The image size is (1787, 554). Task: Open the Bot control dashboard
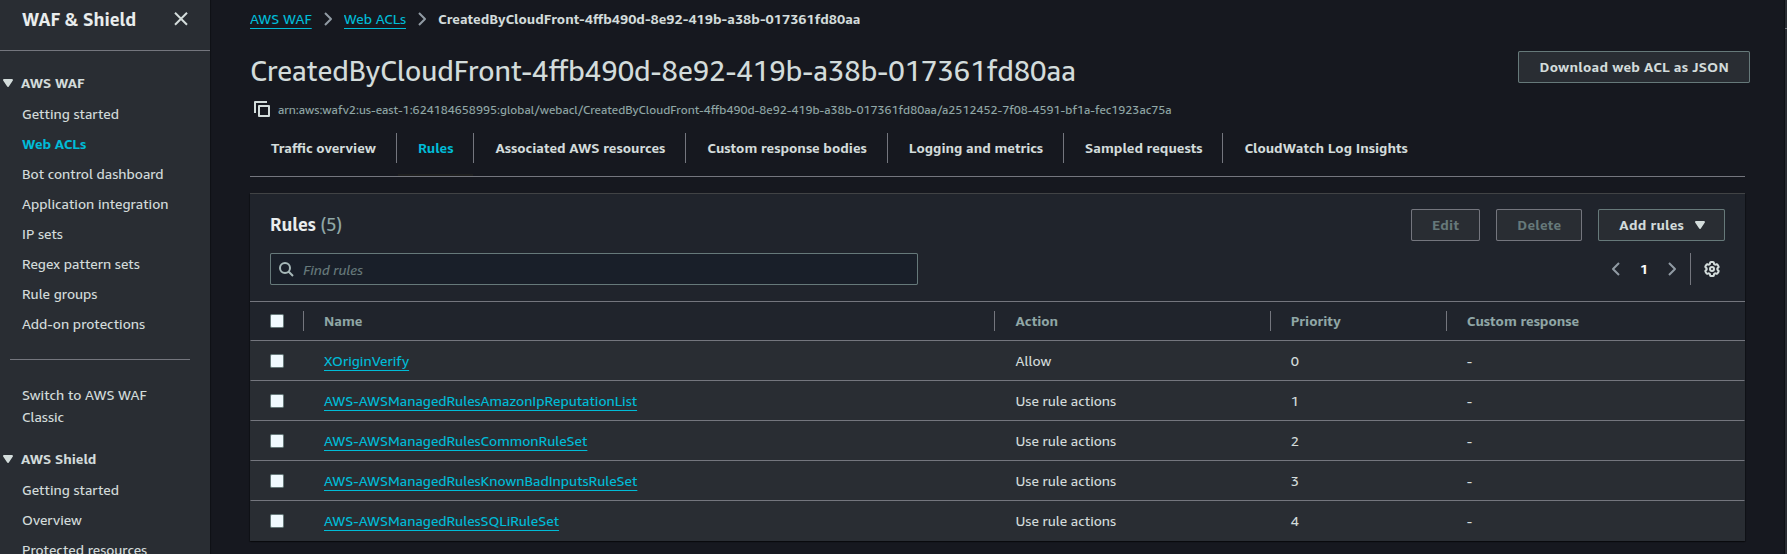click(x=92, y=174)
